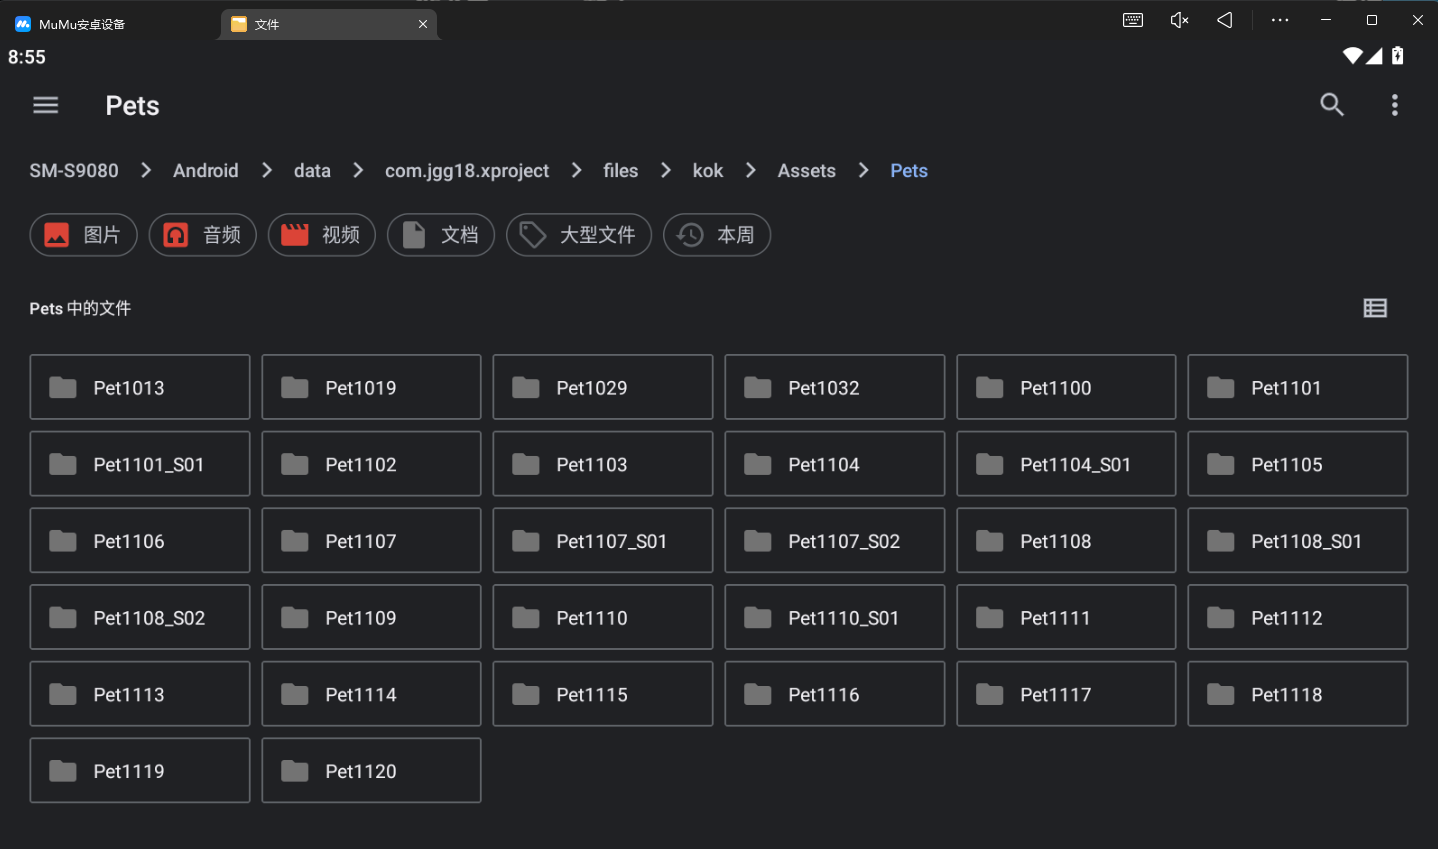Image resolution: width=1438 pixels, height=849 pixels.
Task: Navigate to SM-S9080 in breadcrumb
Action: [74, 171]
